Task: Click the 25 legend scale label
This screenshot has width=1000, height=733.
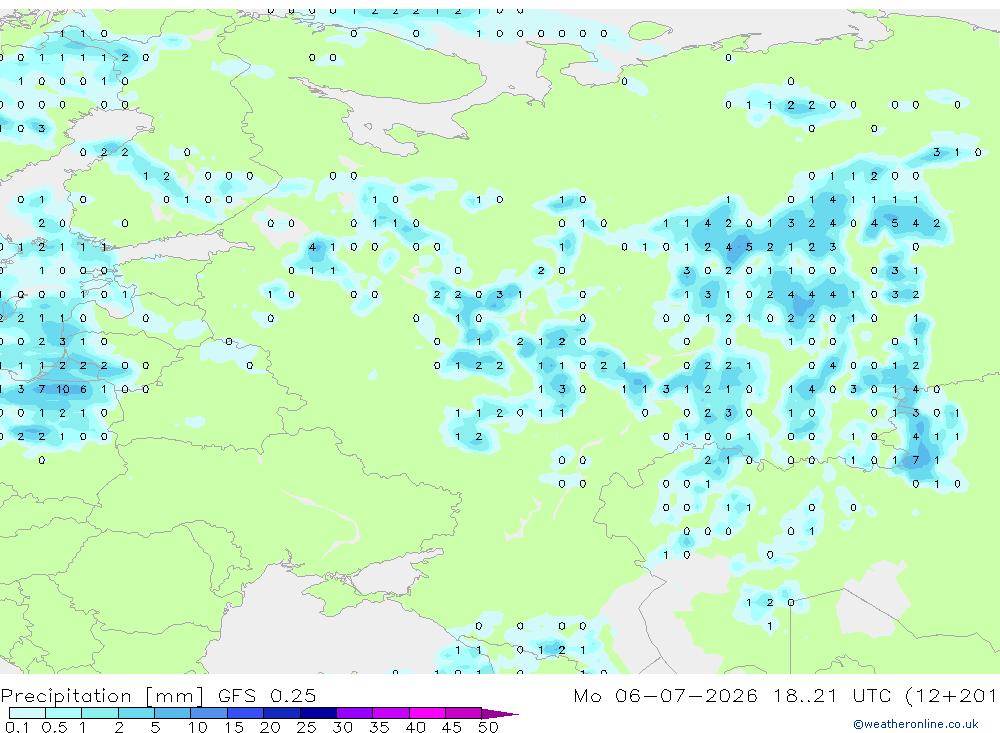Action: tap(306, 727)
